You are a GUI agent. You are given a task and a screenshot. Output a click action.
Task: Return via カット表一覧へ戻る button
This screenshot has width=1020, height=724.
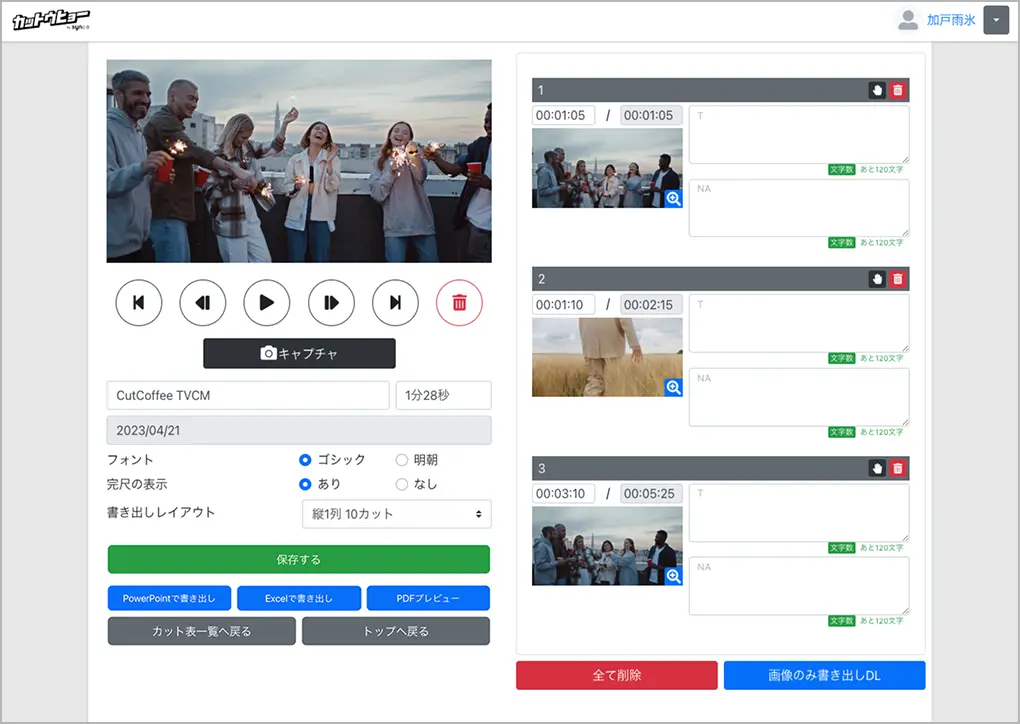[x=202, y=631]
